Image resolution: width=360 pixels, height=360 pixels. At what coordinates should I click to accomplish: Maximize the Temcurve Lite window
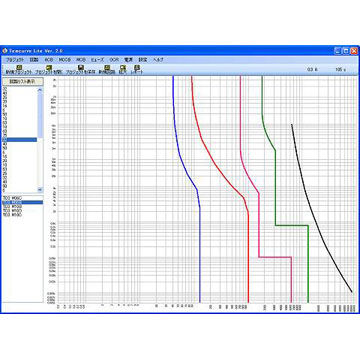click(346, 51)
